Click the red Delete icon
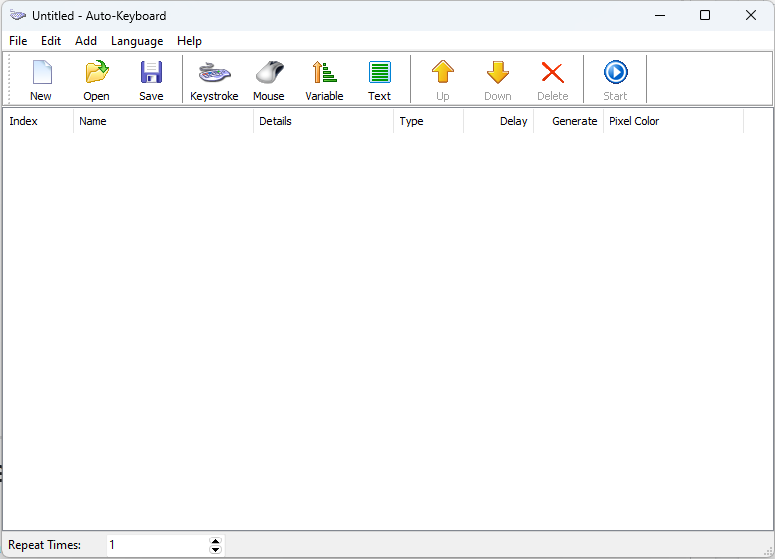 point(552,80)
